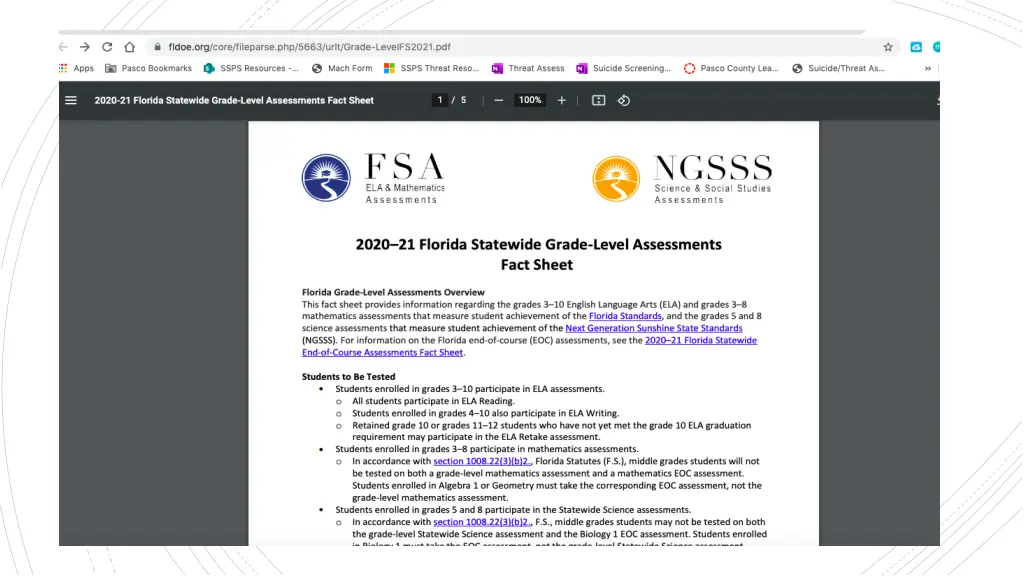The width and height of the screenshot is (1024, 576).
Task: Go back with the browser back arrow
Action: coord(63,47)
